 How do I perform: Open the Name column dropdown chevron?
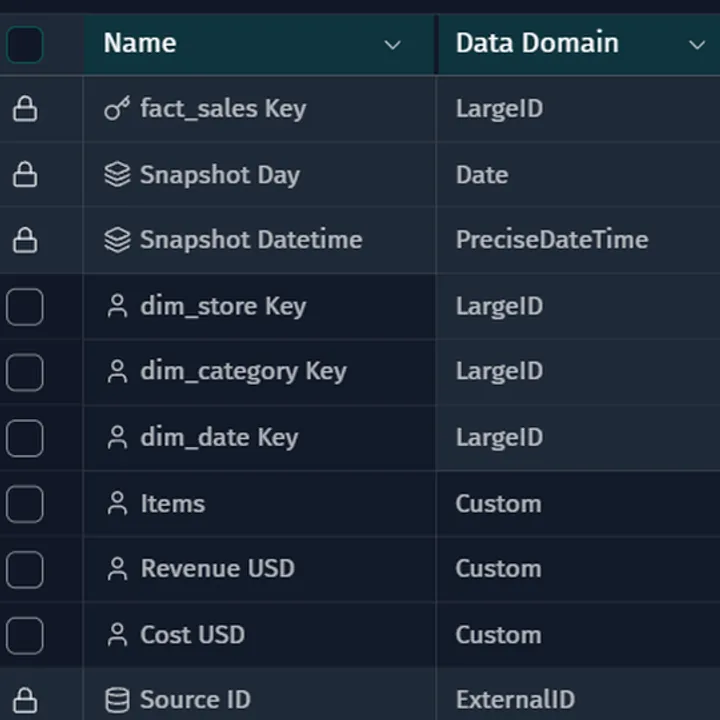click(392, 45)
